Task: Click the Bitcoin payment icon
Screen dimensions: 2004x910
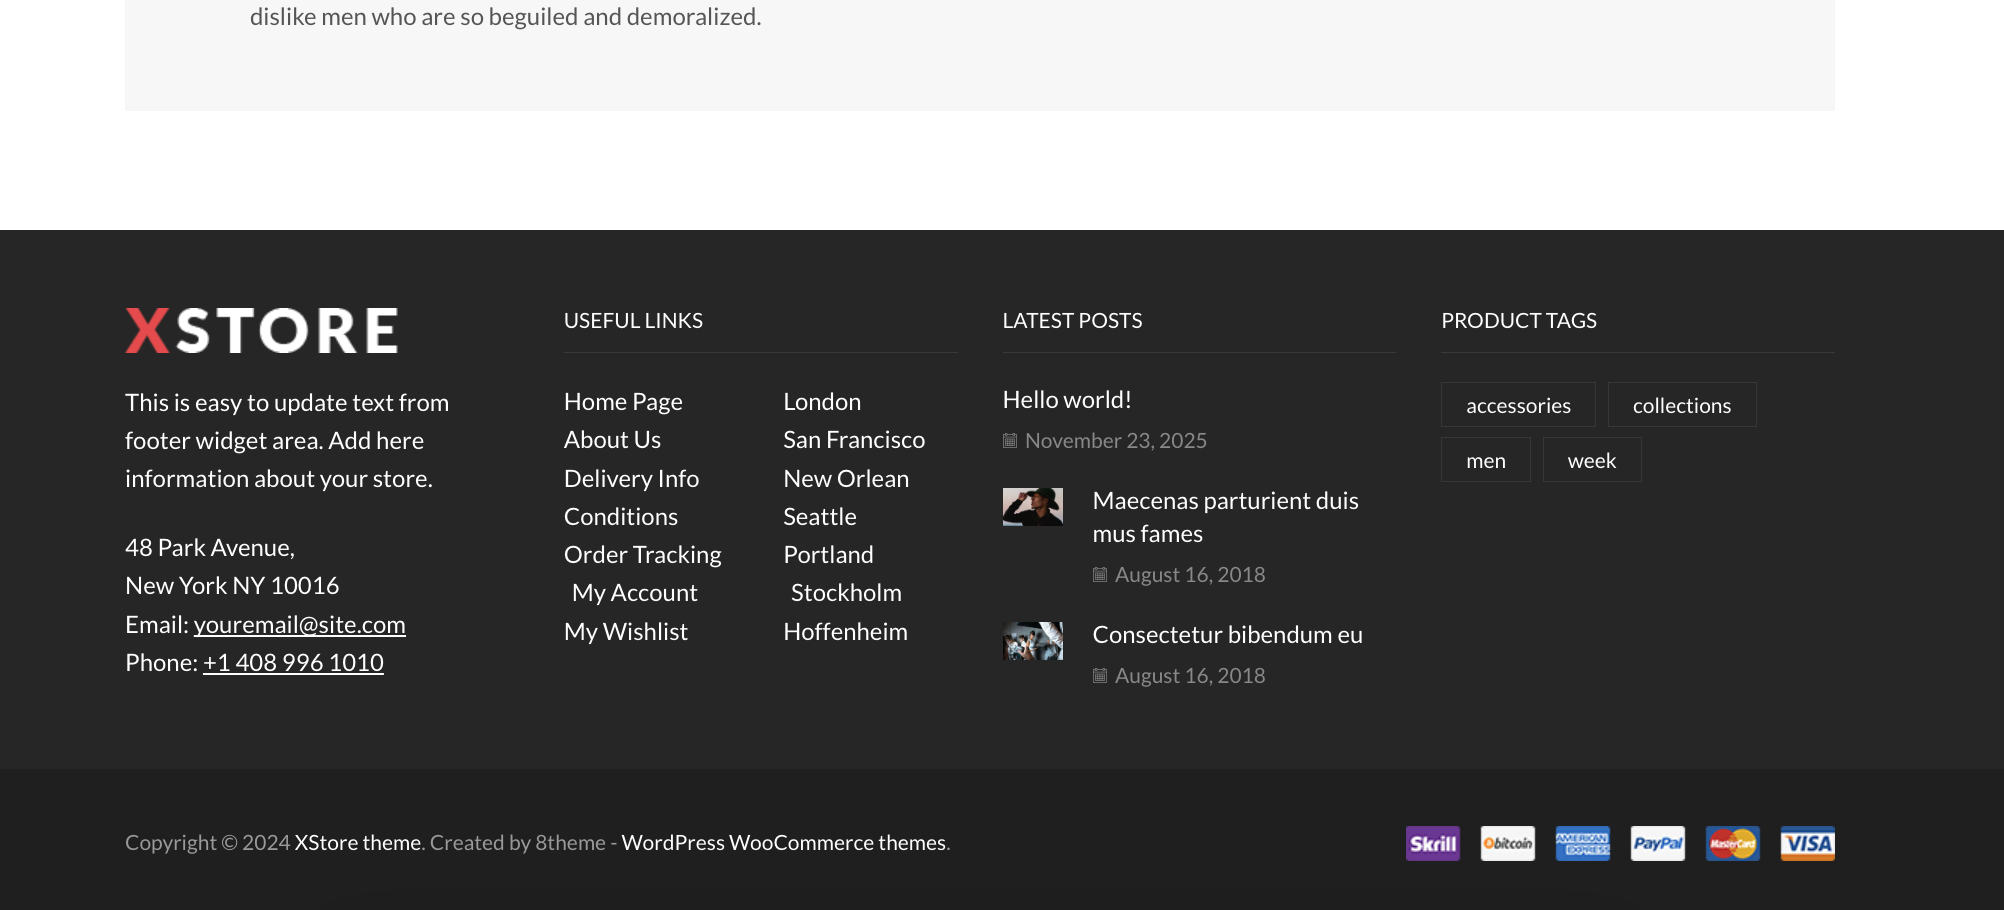Action: click(1507, 843)
